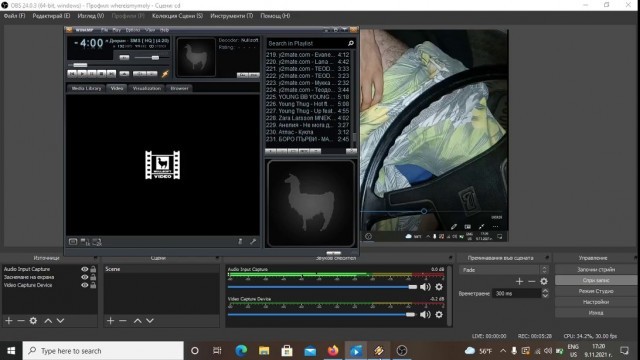Viewport: 640px width, 360px height.
Task: Mute Video Capture Device in the mixer
Action: [x=425, y=314]
